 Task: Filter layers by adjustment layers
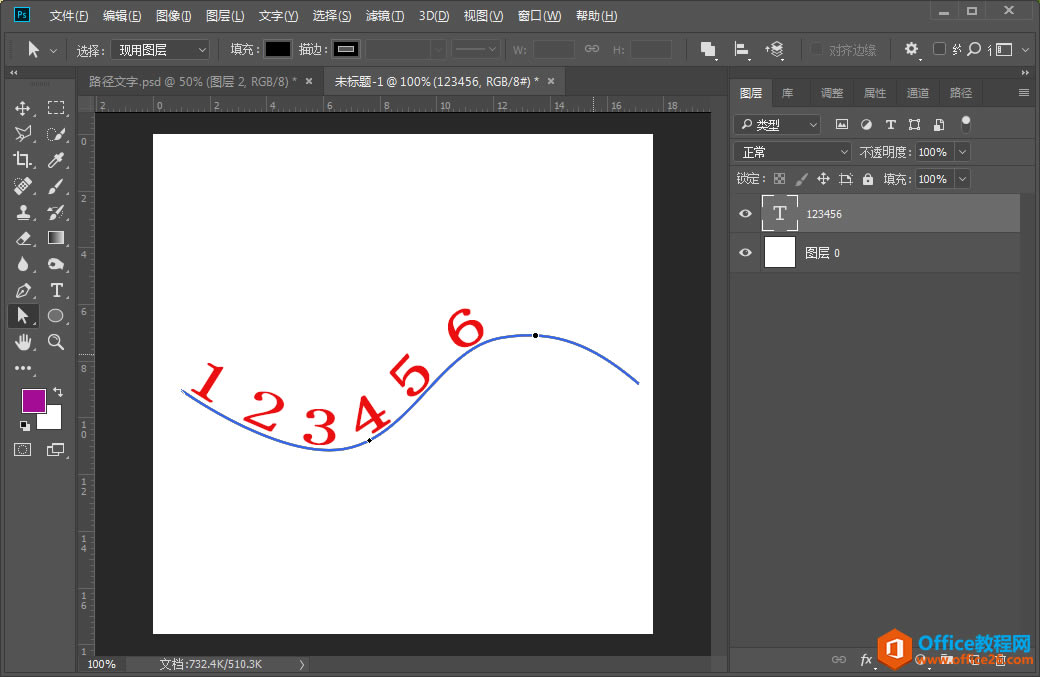866,124
